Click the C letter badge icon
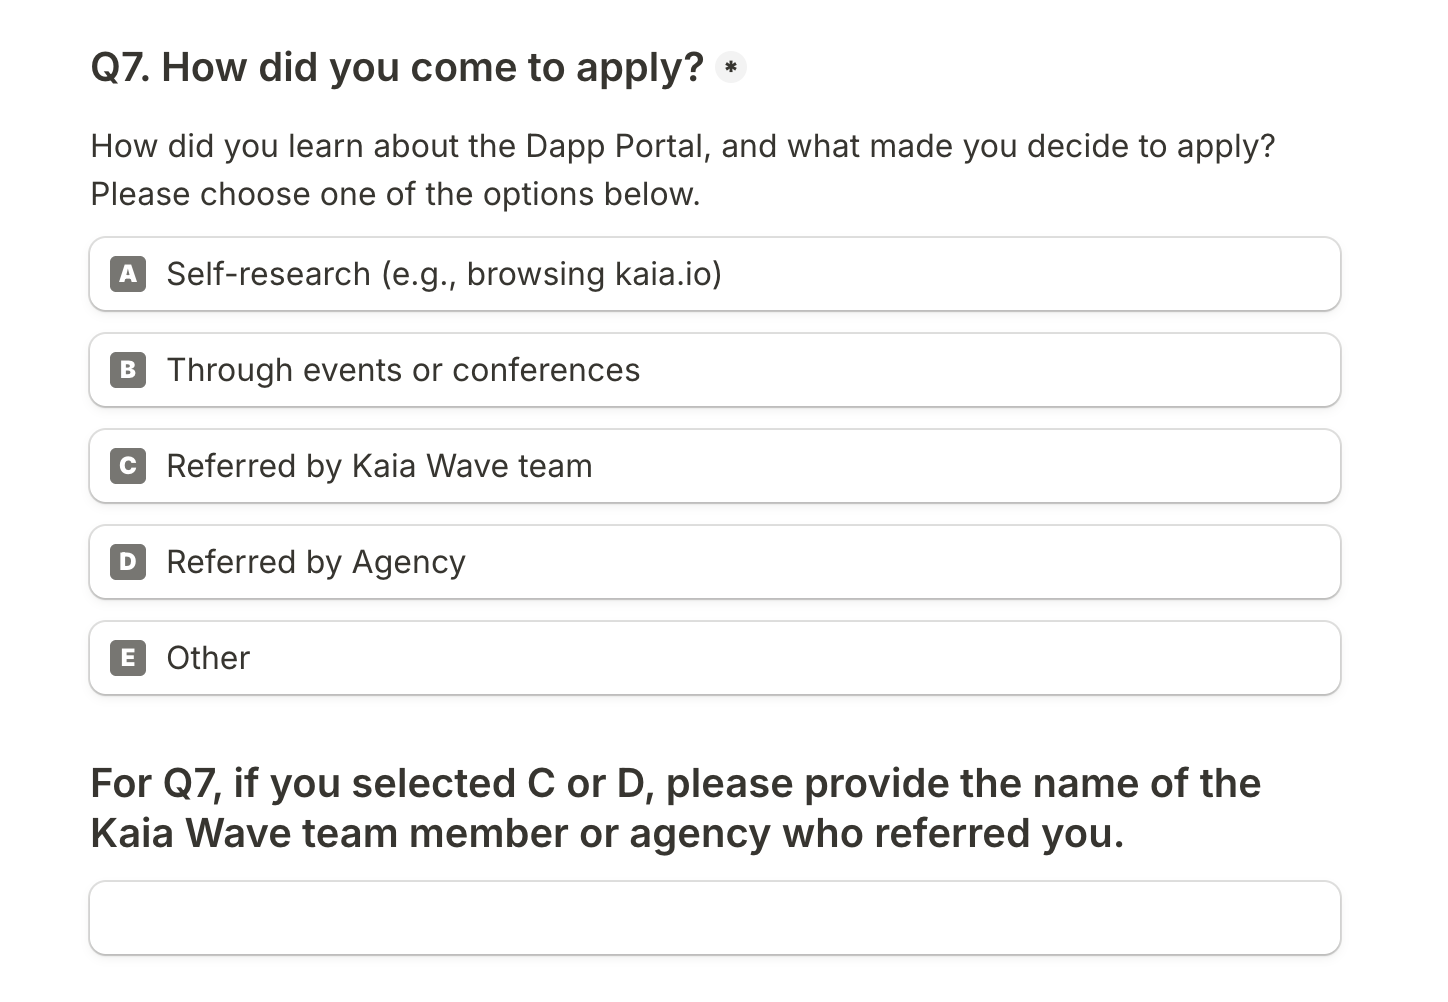Screen dimensions: 1448x1002 (x=128, y=466)
